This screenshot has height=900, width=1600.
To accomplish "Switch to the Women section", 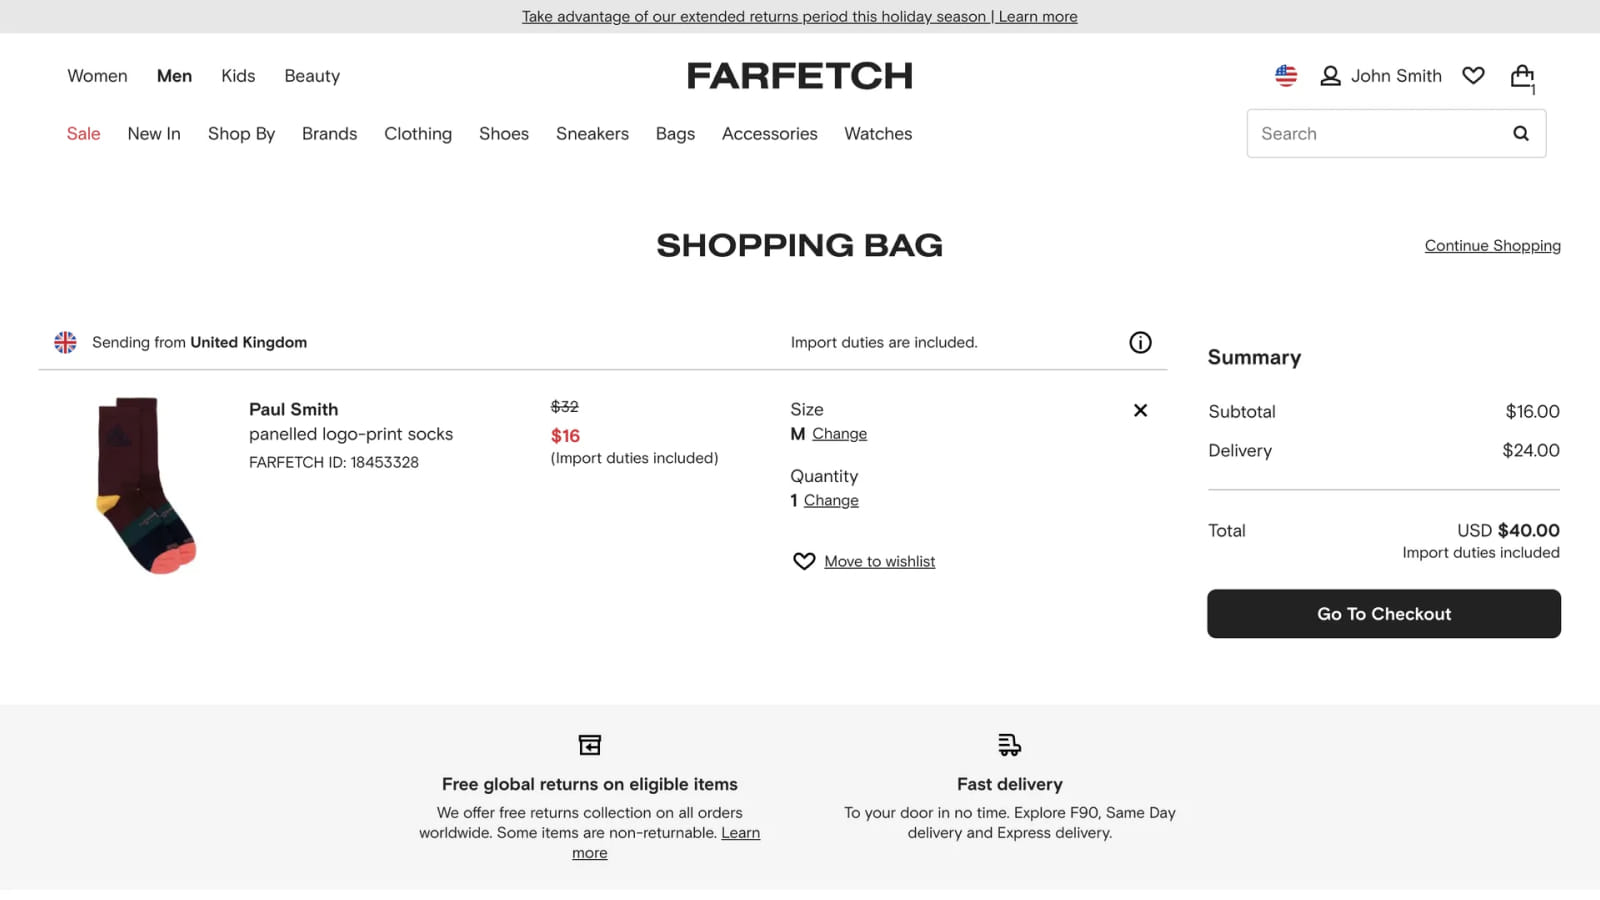I will pos(96,75).
